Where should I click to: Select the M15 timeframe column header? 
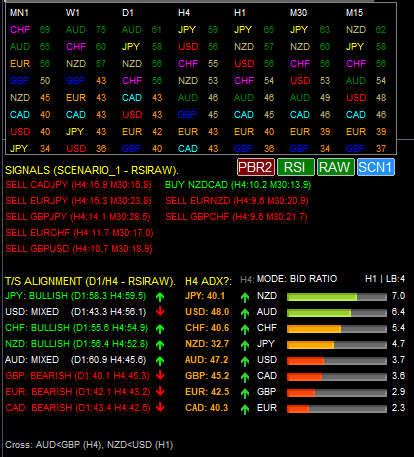pyautogui.click(x=354, y=13)
